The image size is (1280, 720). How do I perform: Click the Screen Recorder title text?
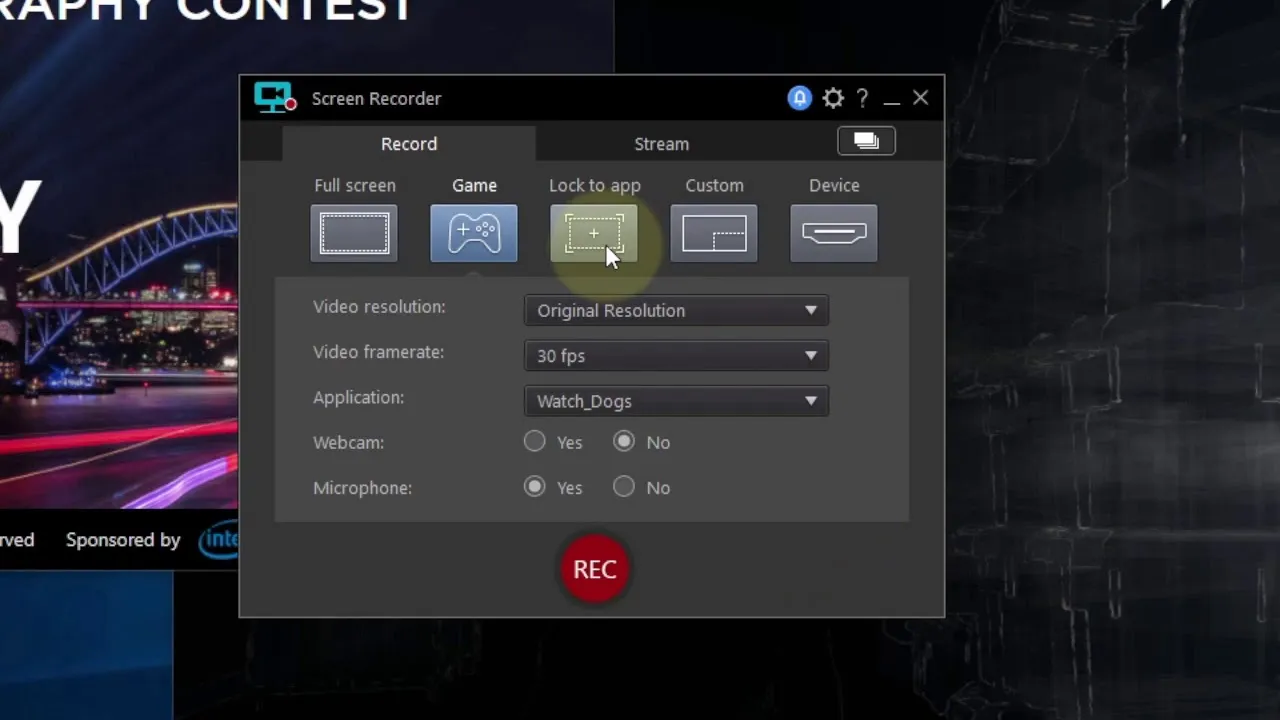point(376,98)
